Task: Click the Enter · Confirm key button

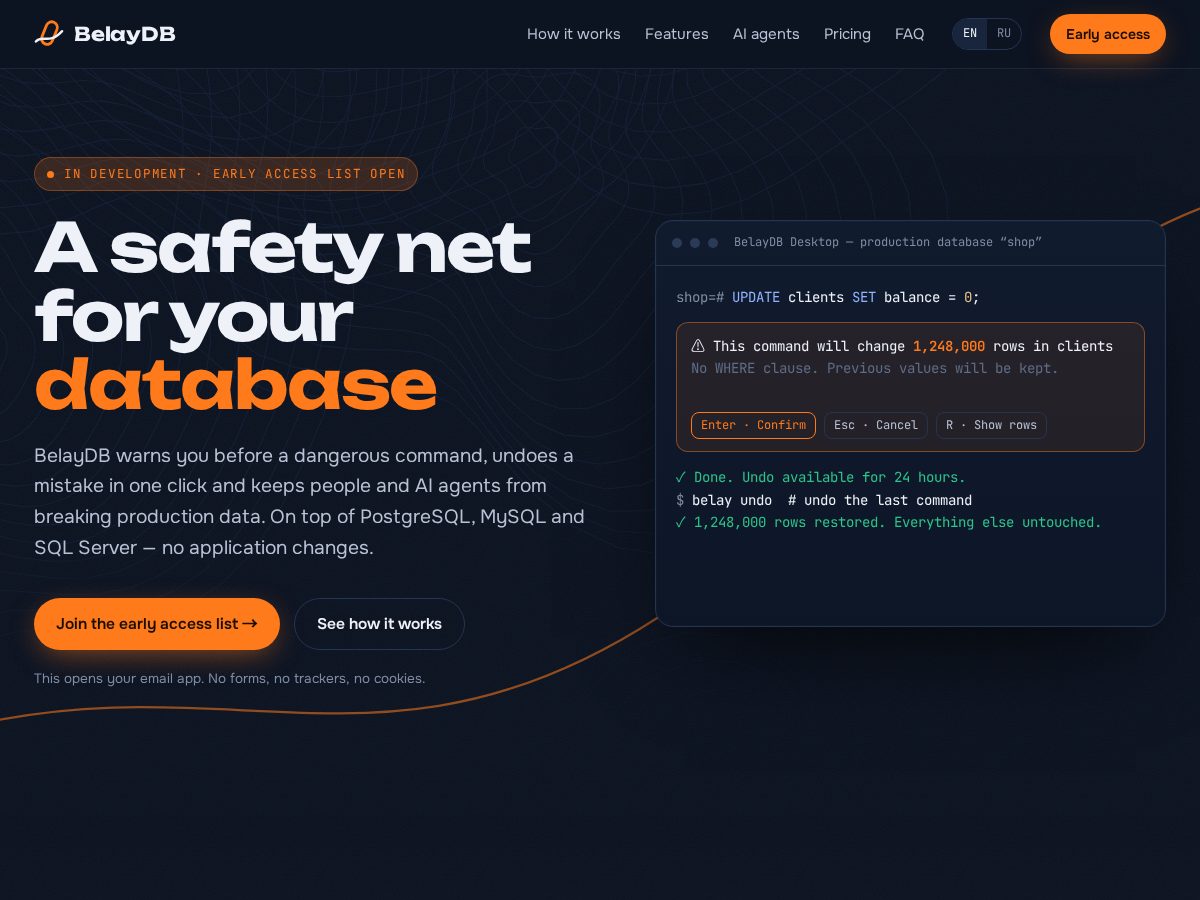Action: pyautogui.click(x=753, y=425)
